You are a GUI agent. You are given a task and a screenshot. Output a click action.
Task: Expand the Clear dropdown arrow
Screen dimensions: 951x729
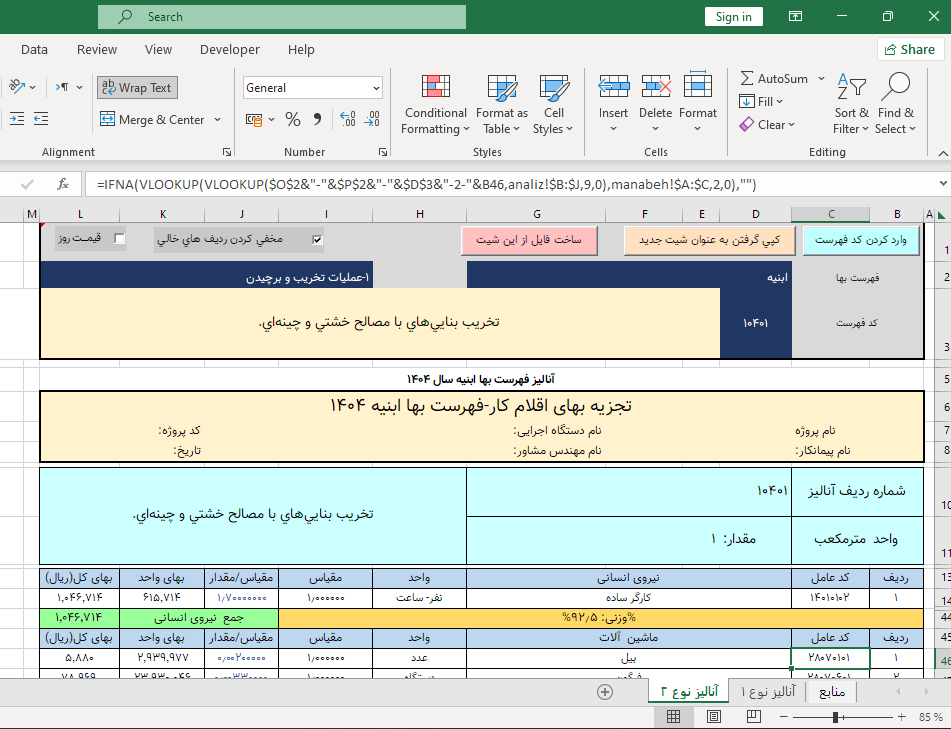pos(791,124)
